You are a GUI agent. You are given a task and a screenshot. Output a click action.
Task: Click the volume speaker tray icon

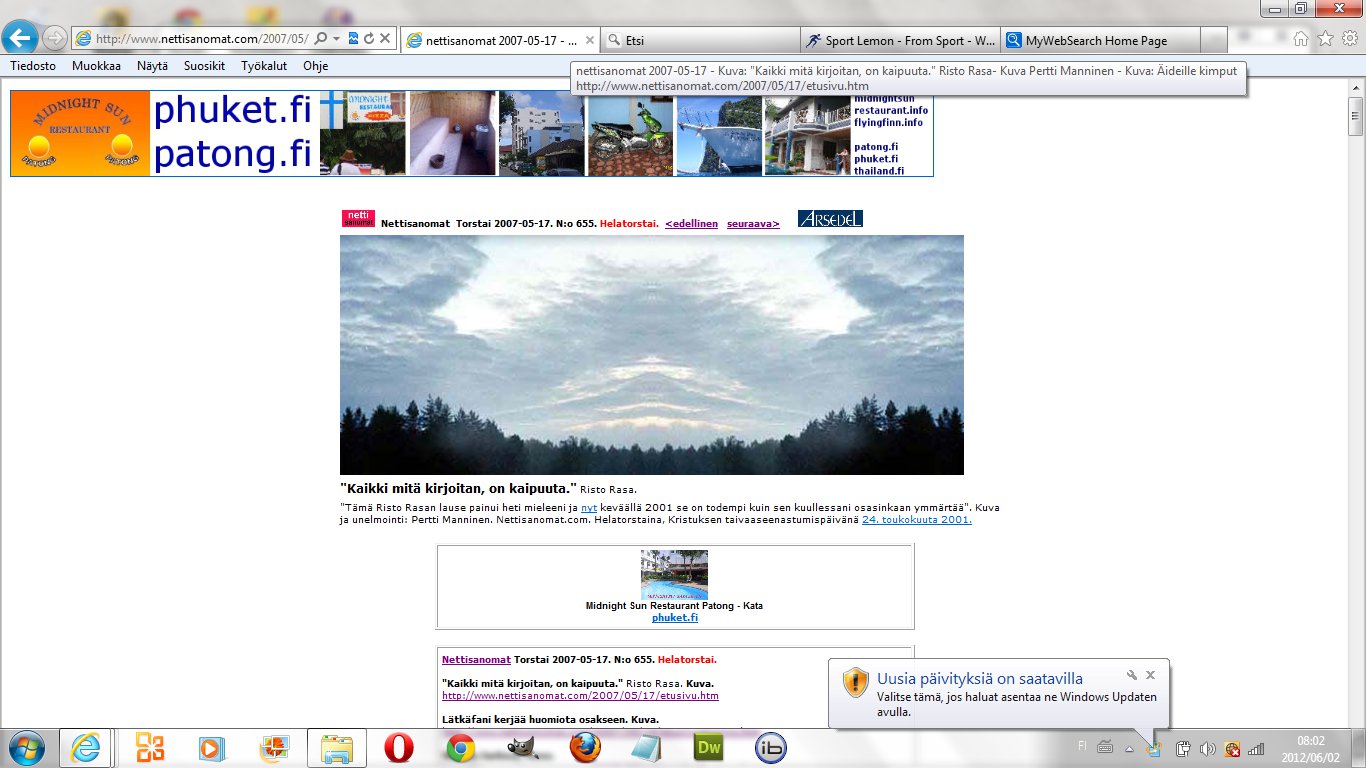(1207, 748)
